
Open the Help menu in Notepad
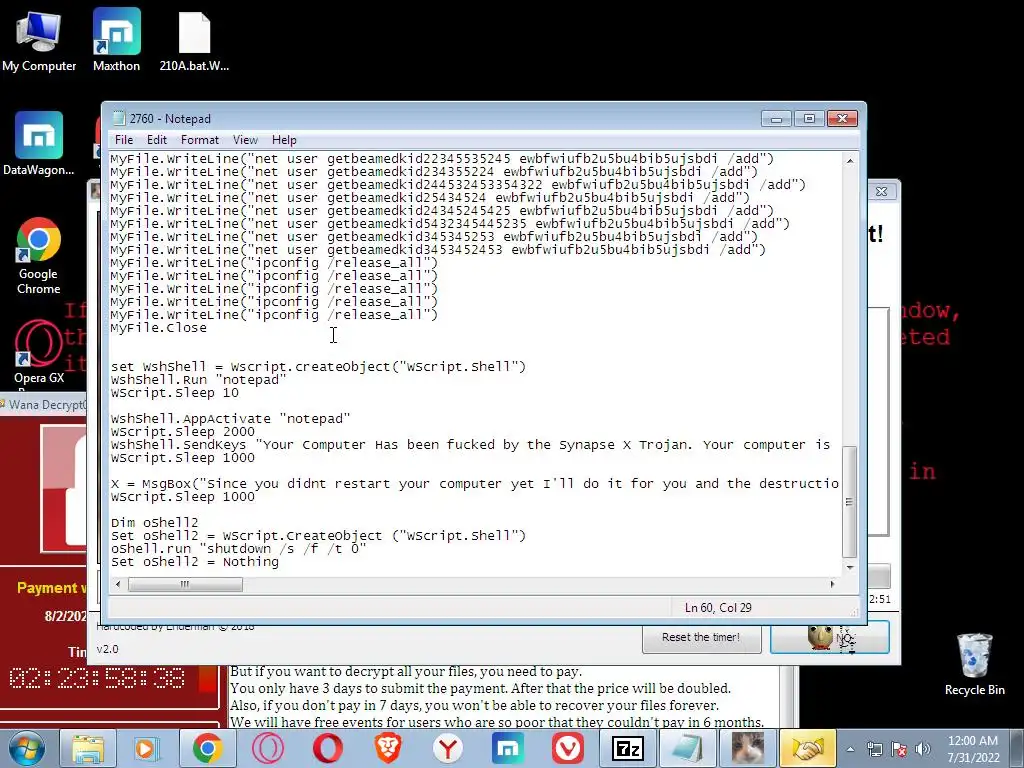284,140
